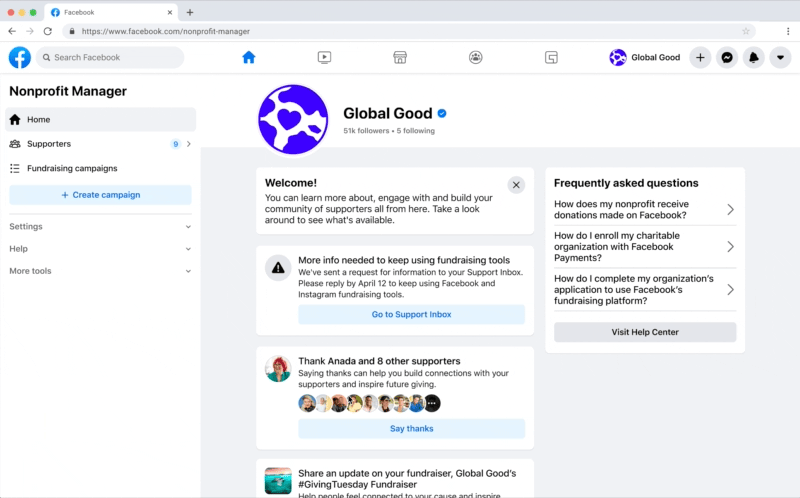This screenshot has height=498, width=800.
Task: Click the Visit Help Center button
Action: click(x=645, y=332)
